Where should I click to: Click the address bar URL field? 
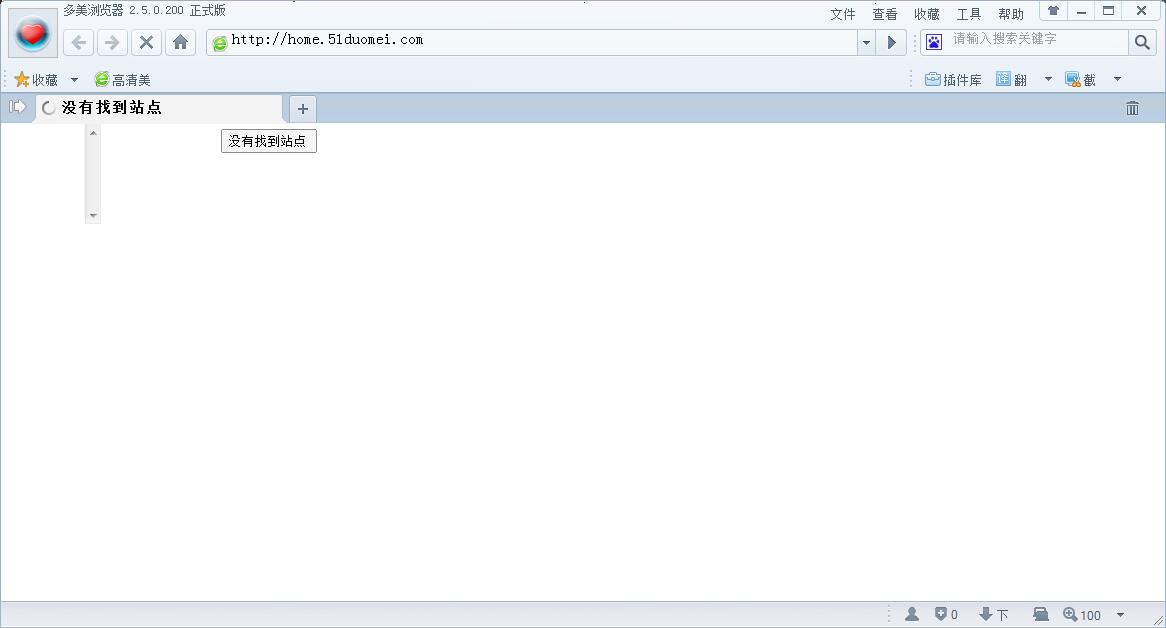coord(532,42)
